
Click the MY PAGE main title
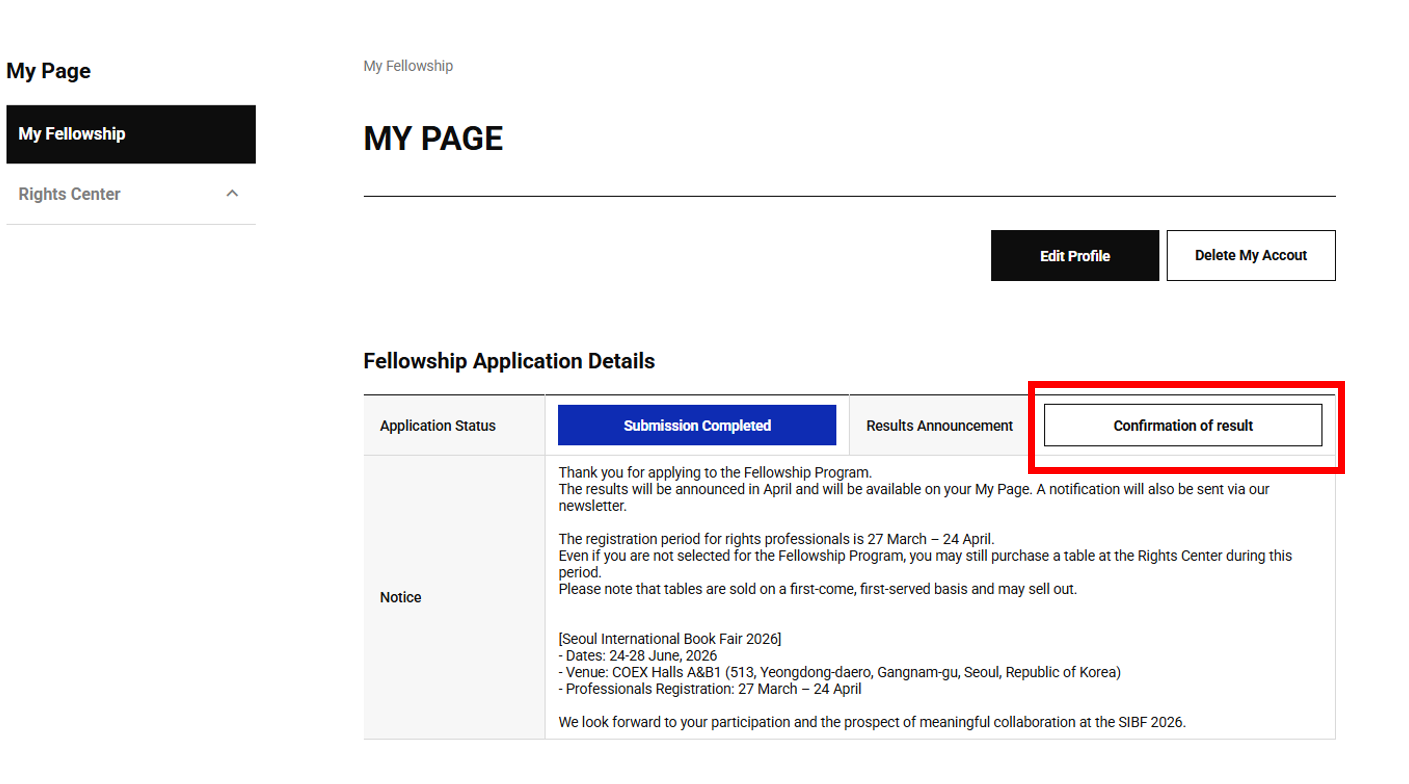pyautogui.click(x=433, y=138)
